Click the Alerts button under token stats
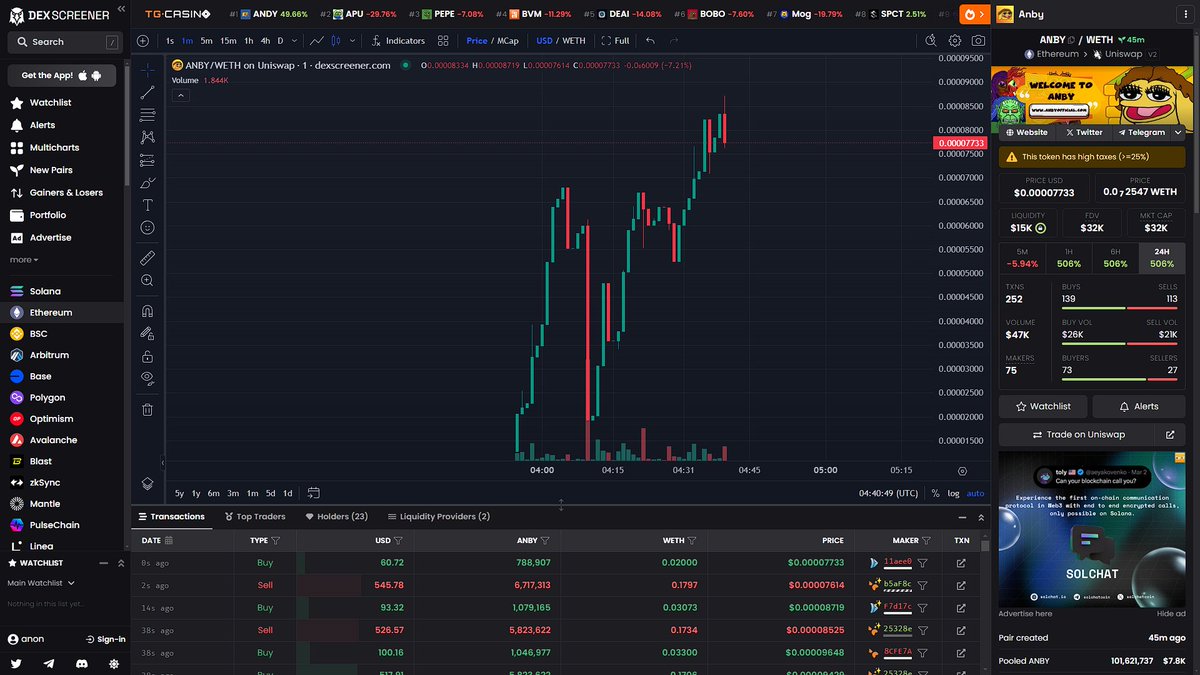This screenshot has width=1200, height=675. pyautogui.click(x=1138, y=406)
